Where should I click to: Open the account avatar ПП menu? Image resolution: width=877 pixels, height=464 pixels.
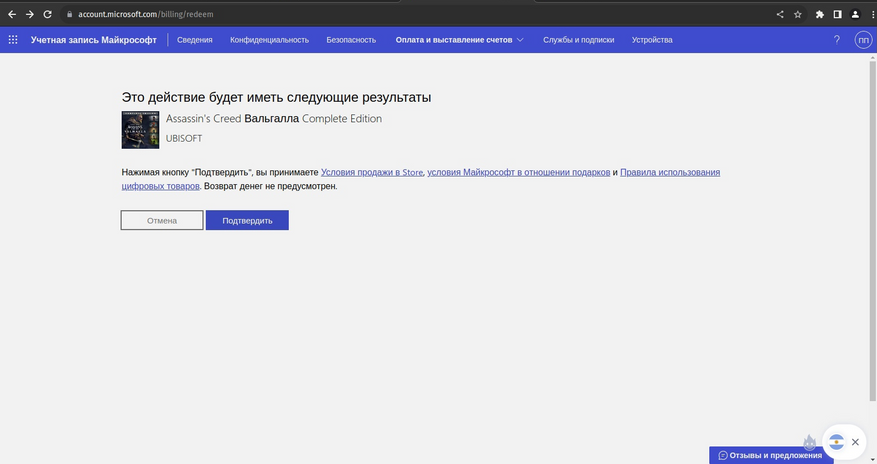point(863,40)
